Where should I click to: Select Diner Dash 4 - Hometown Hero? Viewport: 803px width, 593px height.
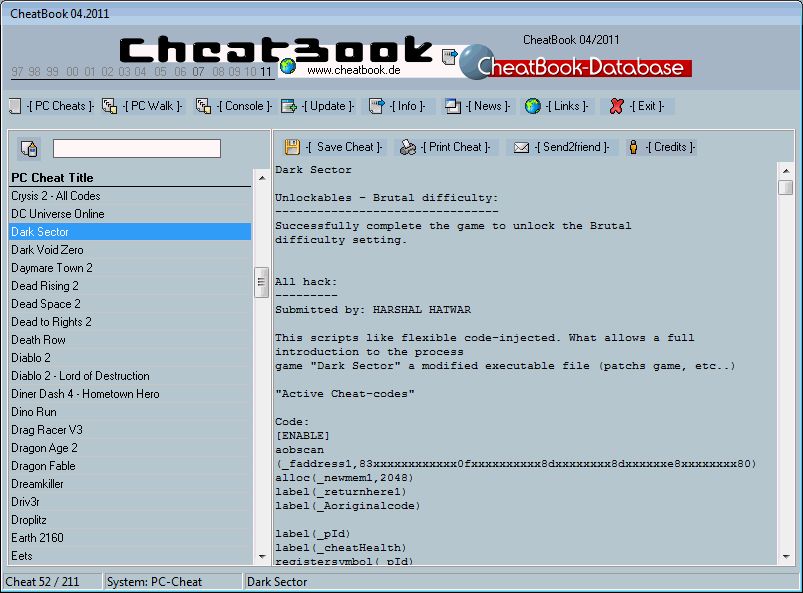click(x=131, y=394)
